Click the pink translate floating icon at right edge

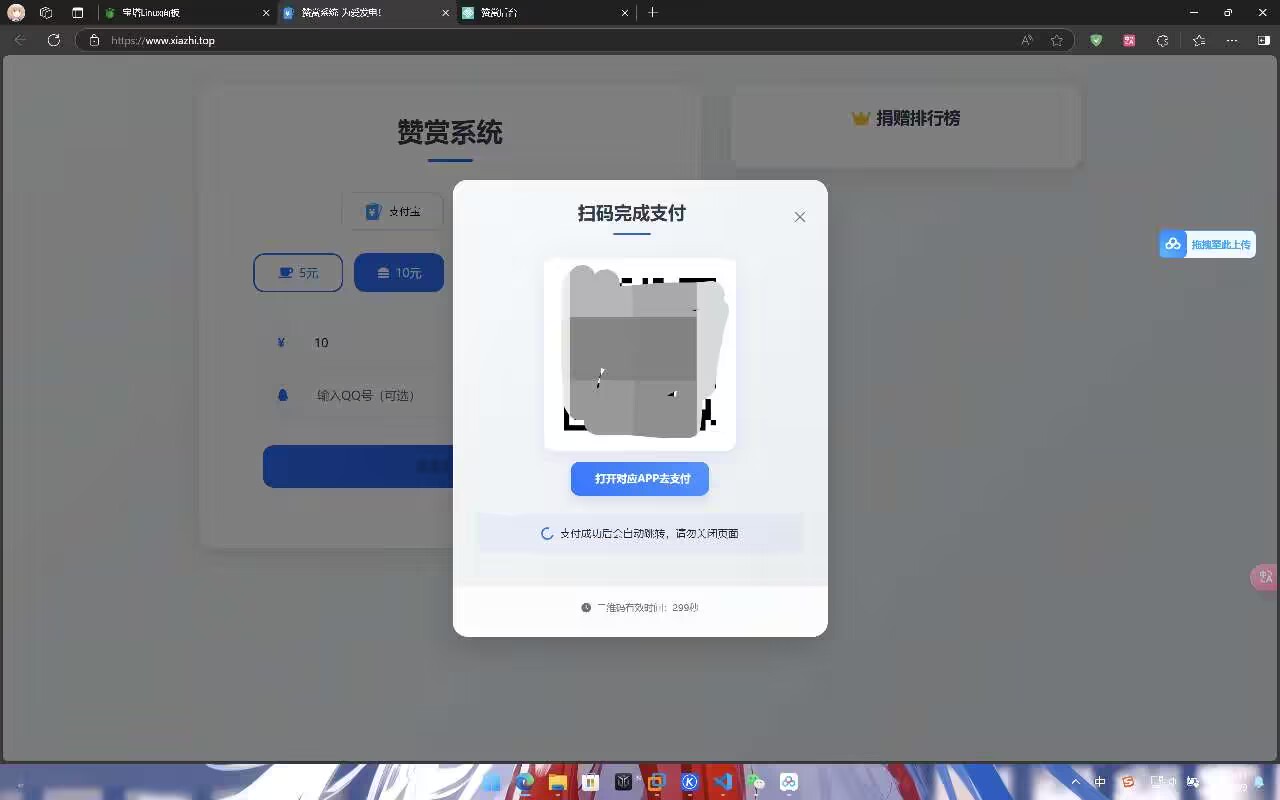point(1266,577)
